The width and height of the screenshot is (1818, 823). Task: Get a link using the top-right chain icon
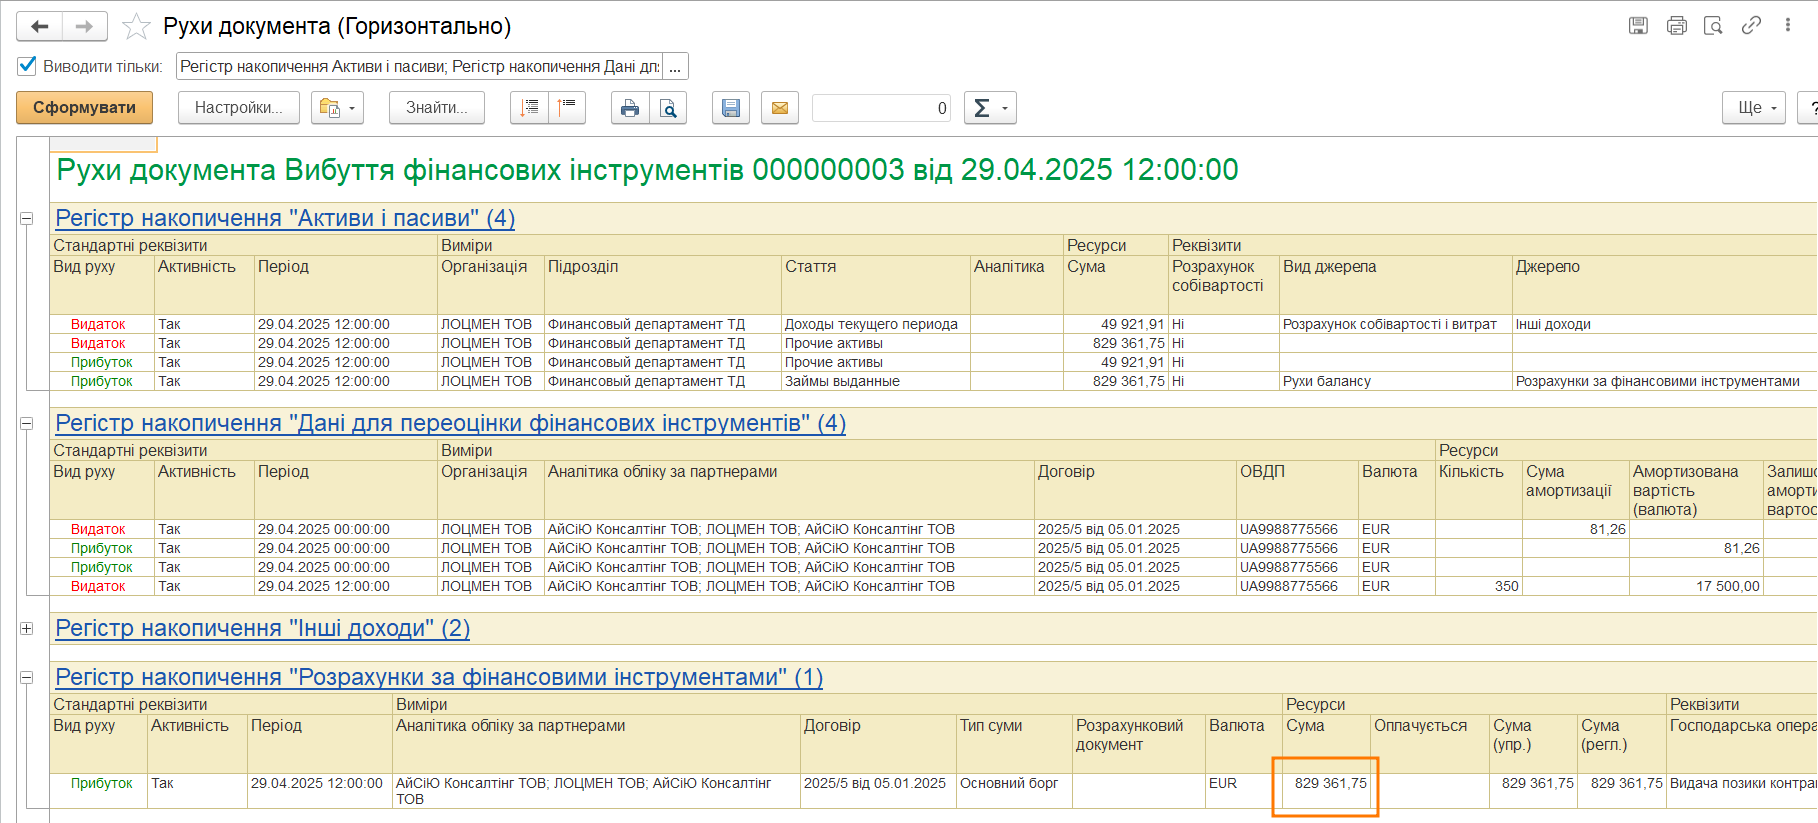[x=1751, y=26]
